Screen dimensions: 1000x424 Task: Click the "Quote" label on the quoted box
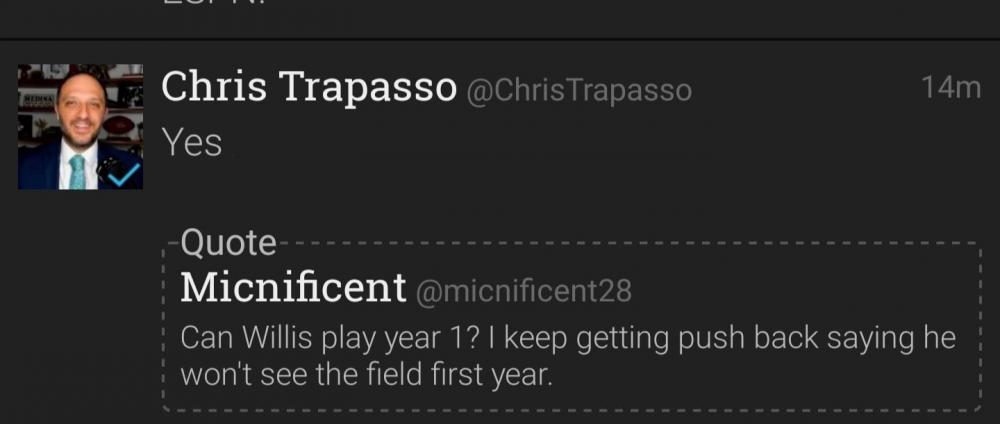[x=229, y=242]
